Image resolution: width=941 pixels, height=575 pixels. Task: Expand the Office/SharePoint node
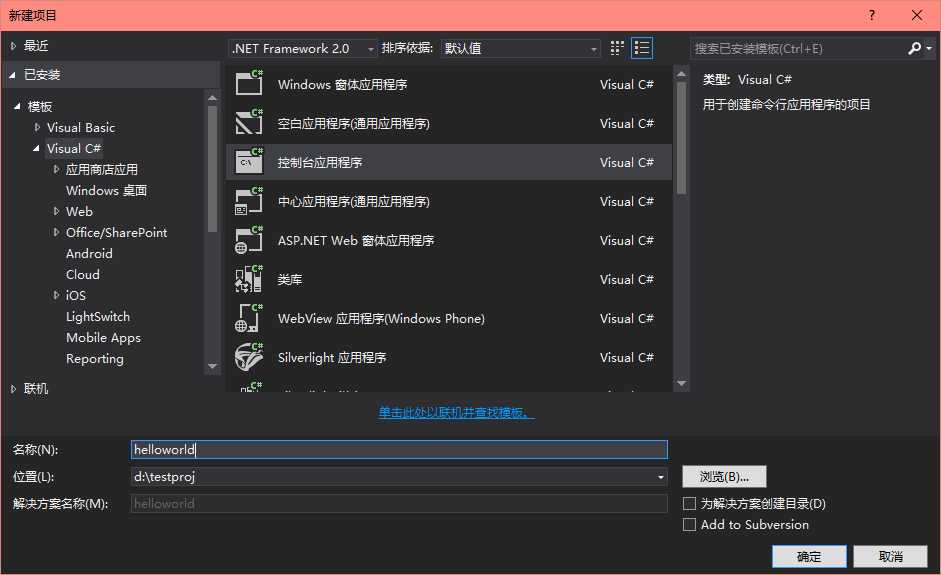[56, 232]
